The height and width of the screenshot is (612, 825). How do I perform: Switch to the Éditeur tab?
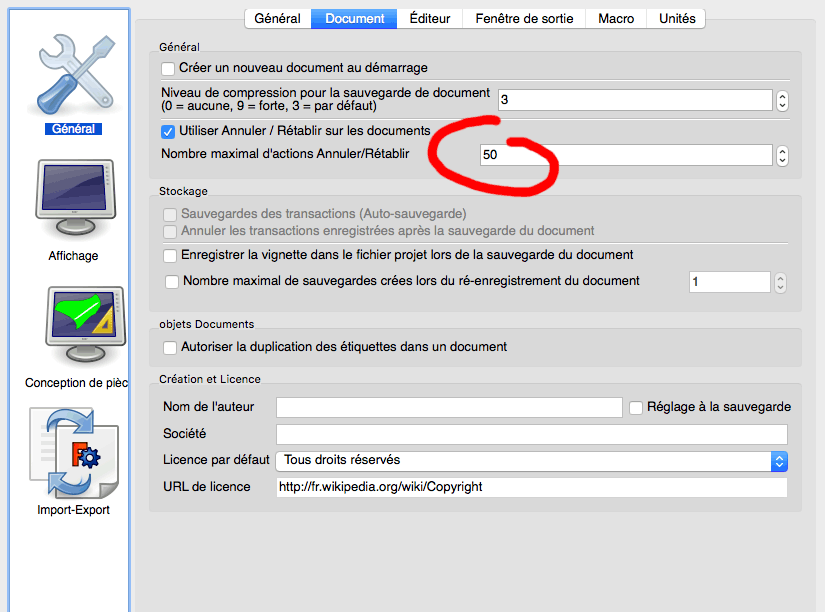(x=430, y=18)
